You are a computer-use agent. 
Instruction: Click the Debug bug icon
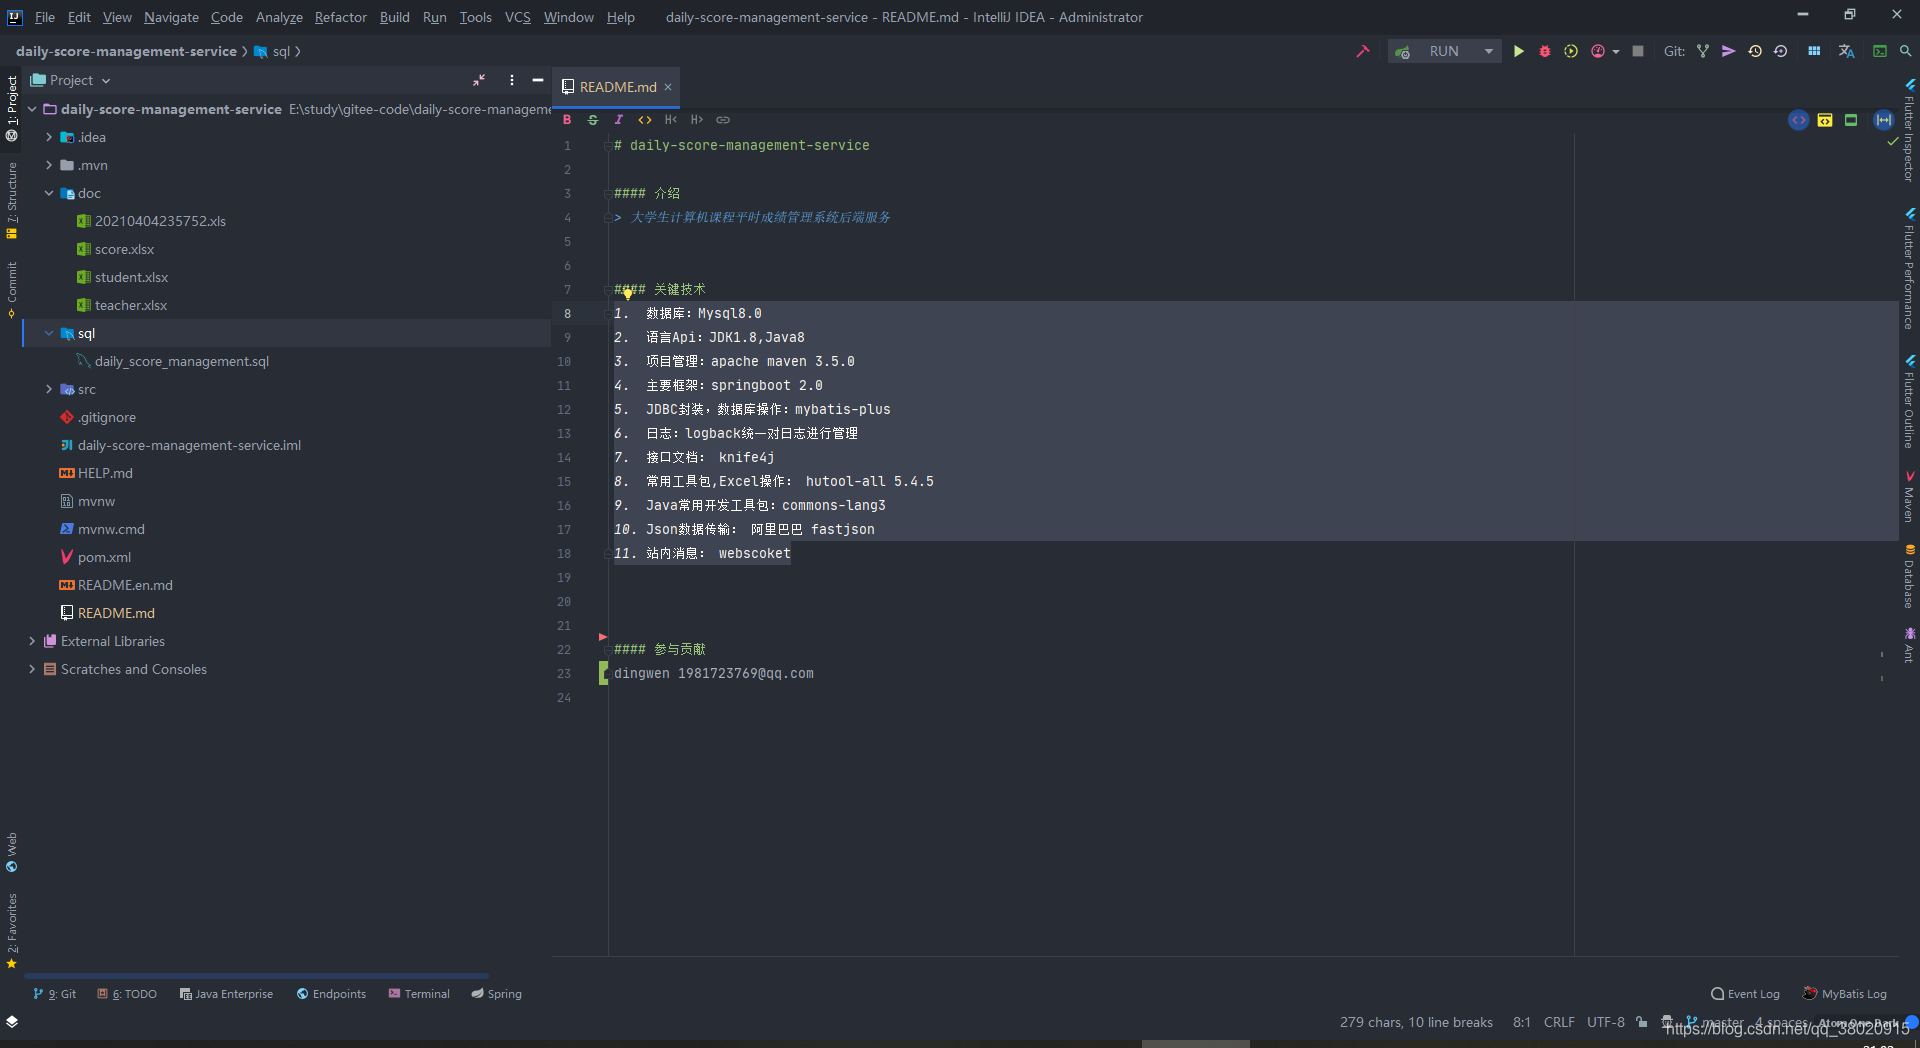[x=1544, y=51]
